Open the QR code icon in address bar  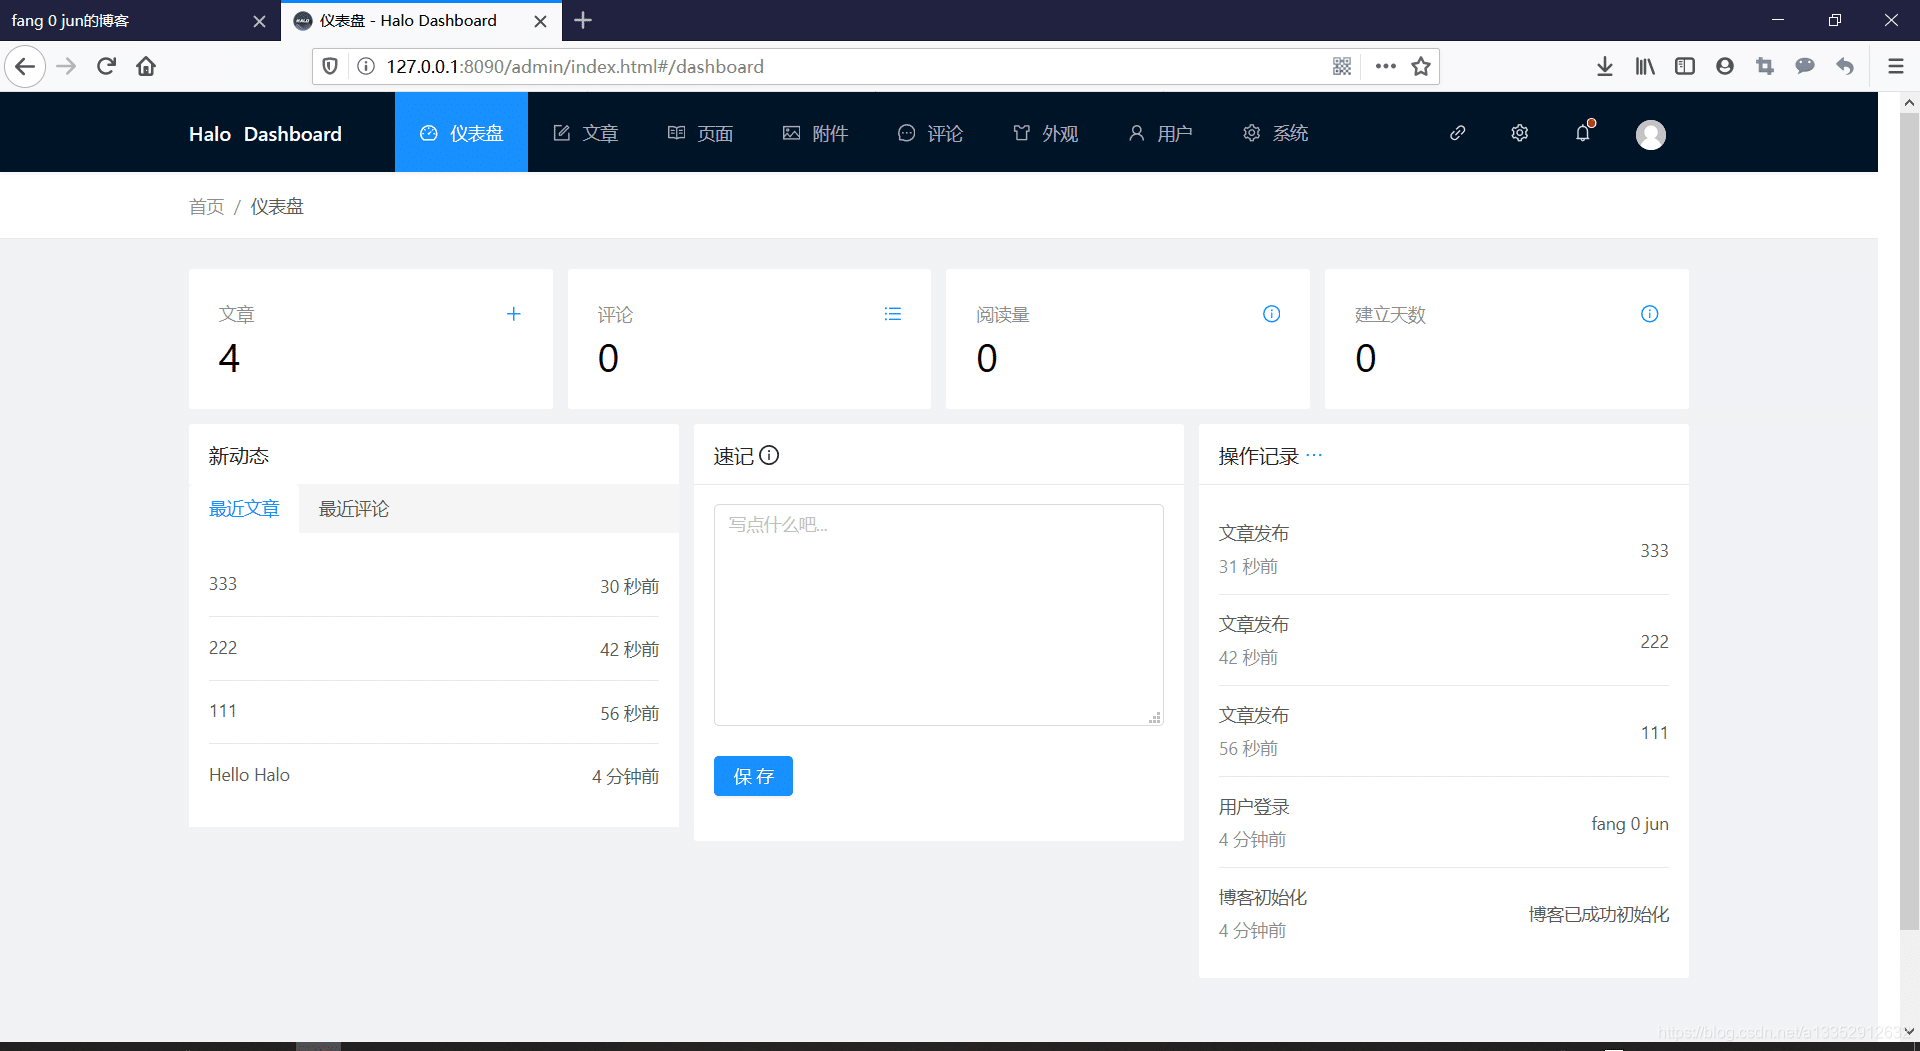[1342, 66]
